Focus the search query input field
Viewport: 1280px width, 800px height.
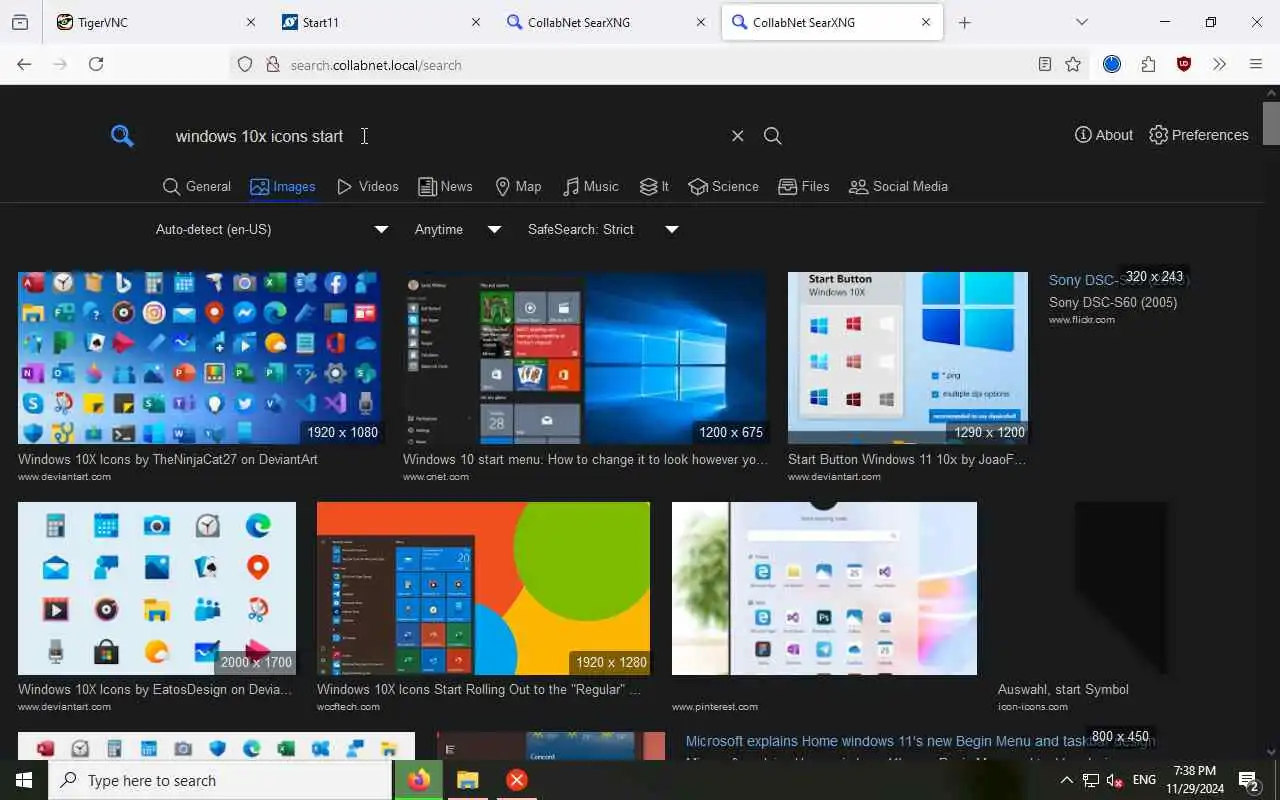(445, 136)
